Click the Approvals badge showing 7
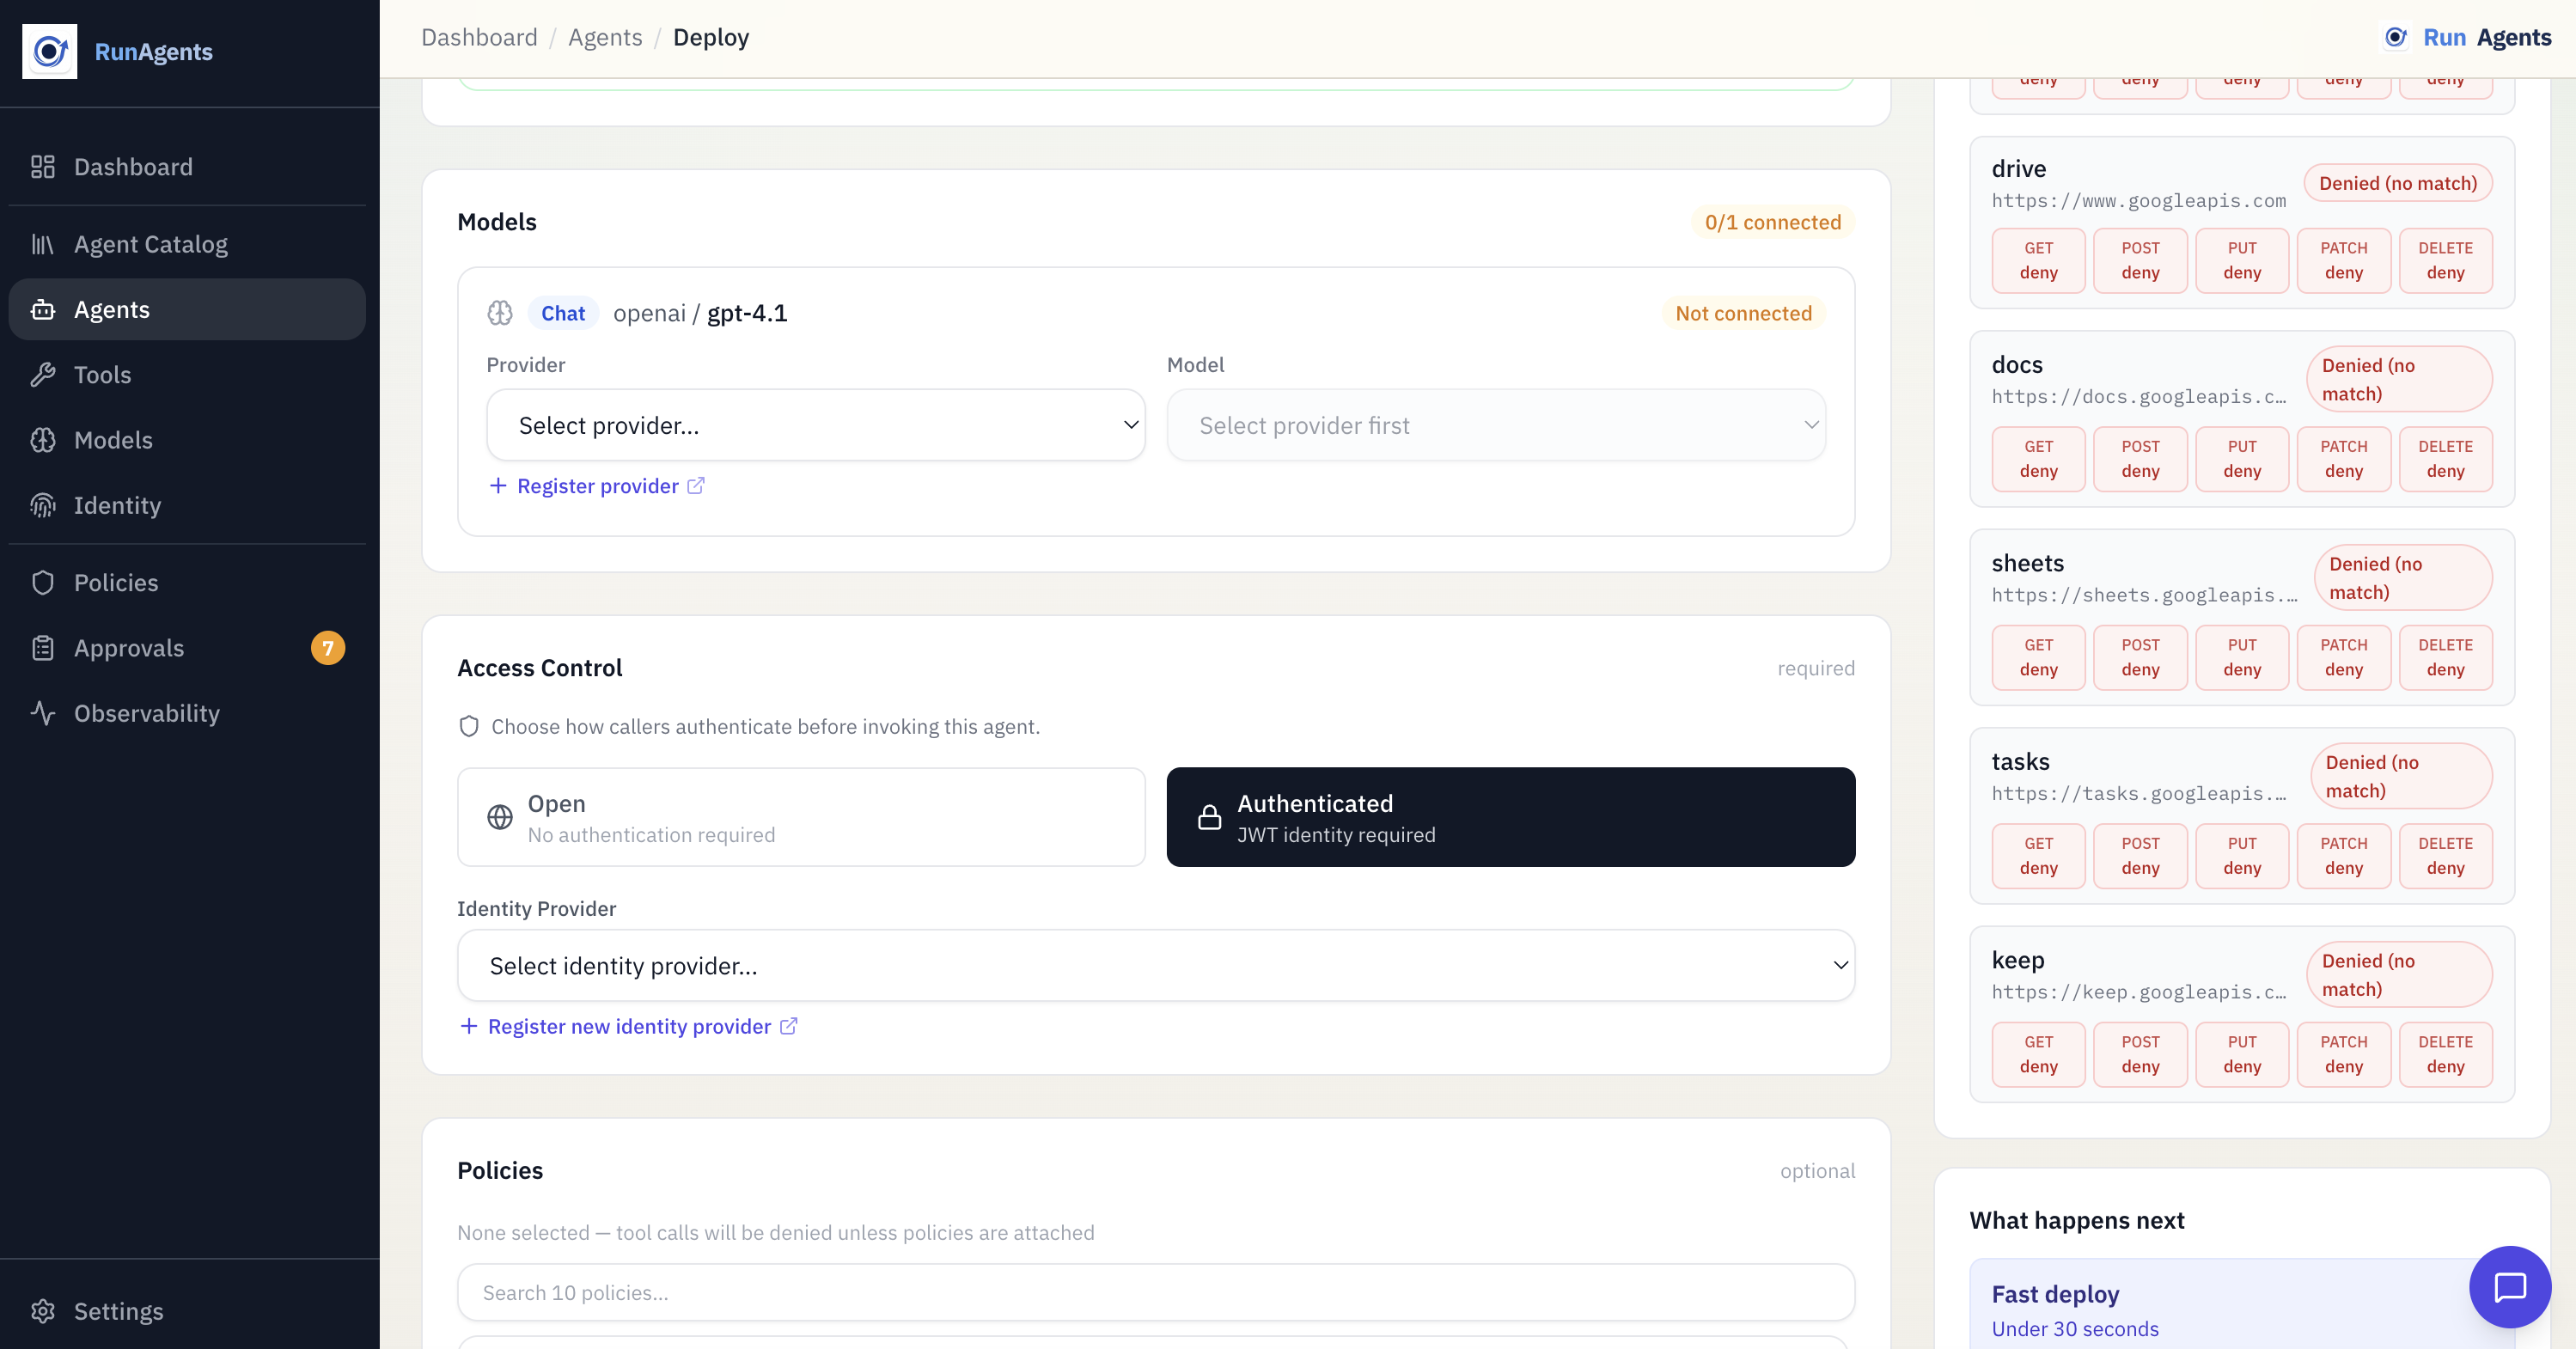 coord(327,648)
